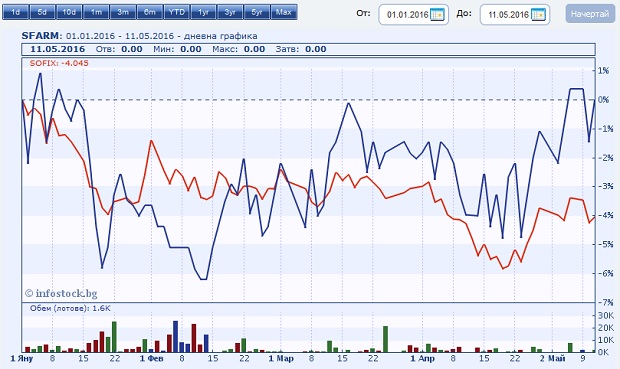Screen dimensions: 620x369
Task: Show the Max time range
Action: pos(284,12)
